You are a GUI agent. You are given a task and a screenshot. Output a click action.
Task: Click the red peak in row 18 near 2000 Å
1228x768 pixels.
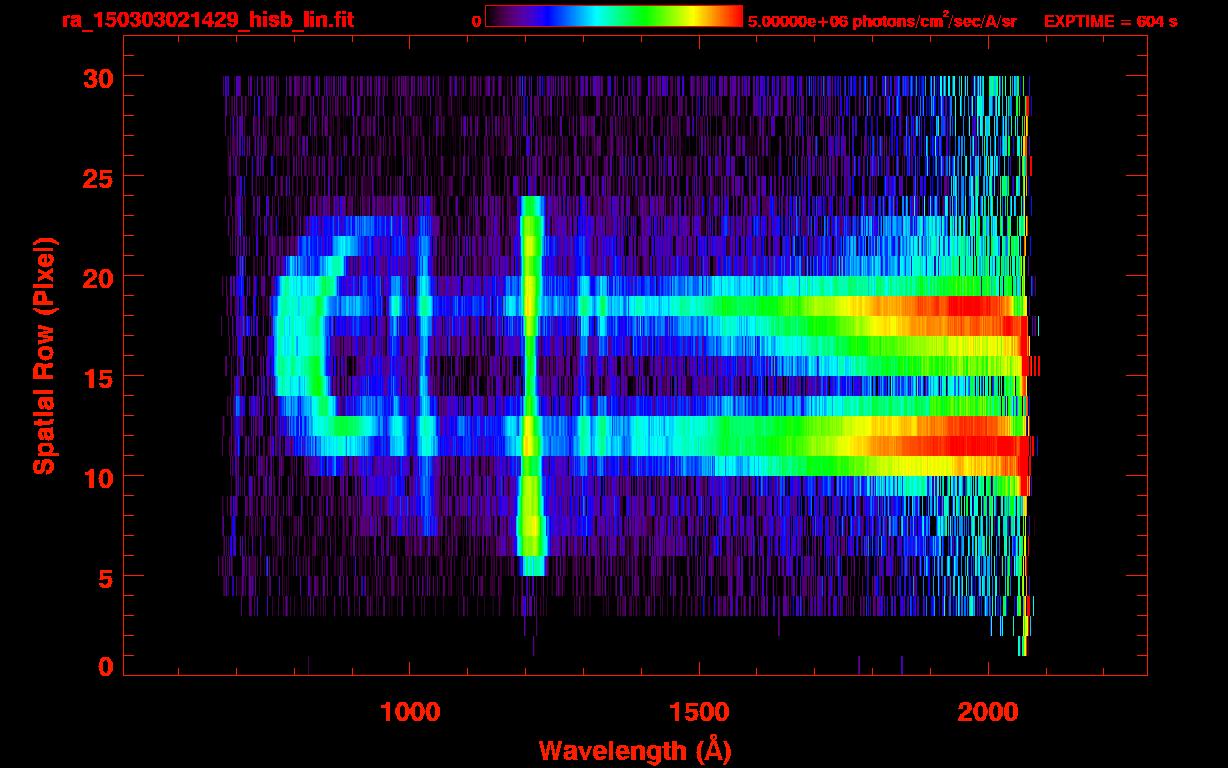[965, 305]
